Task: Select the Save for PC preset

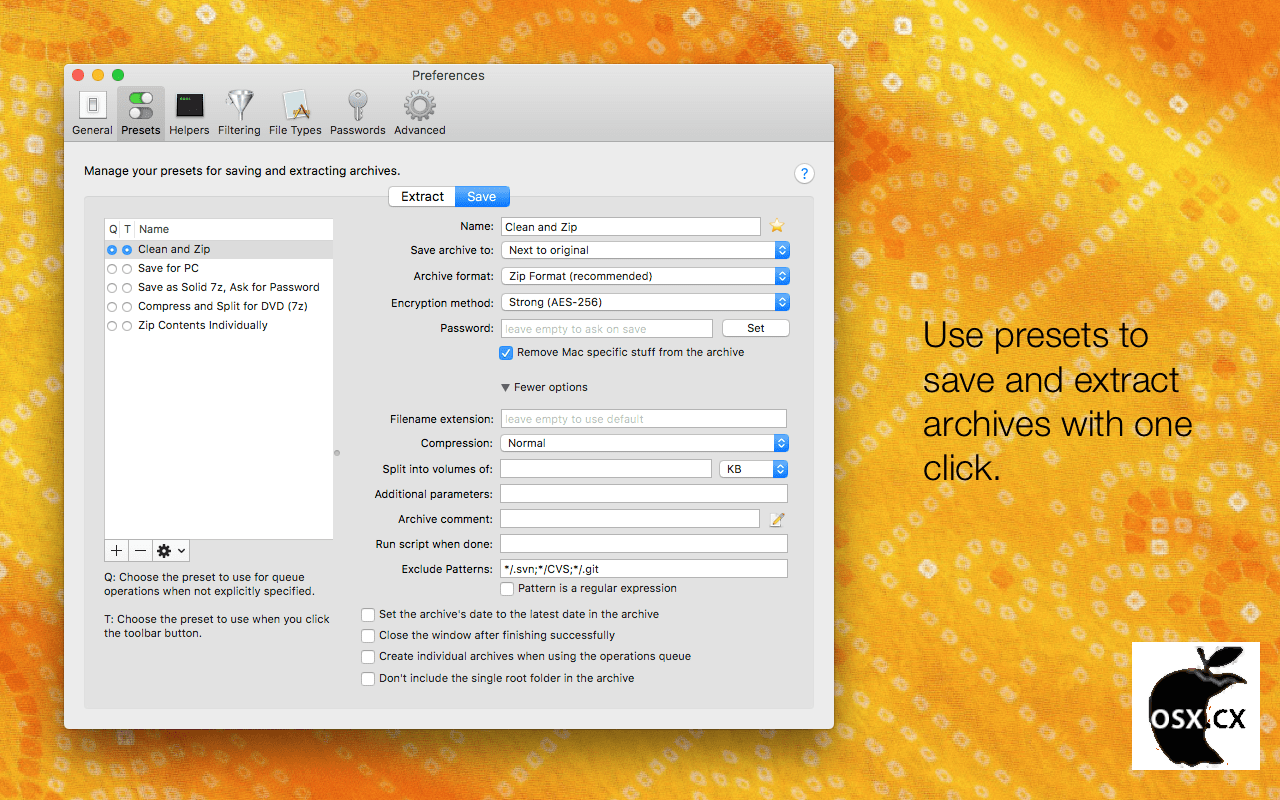Action: click(219, 269)
